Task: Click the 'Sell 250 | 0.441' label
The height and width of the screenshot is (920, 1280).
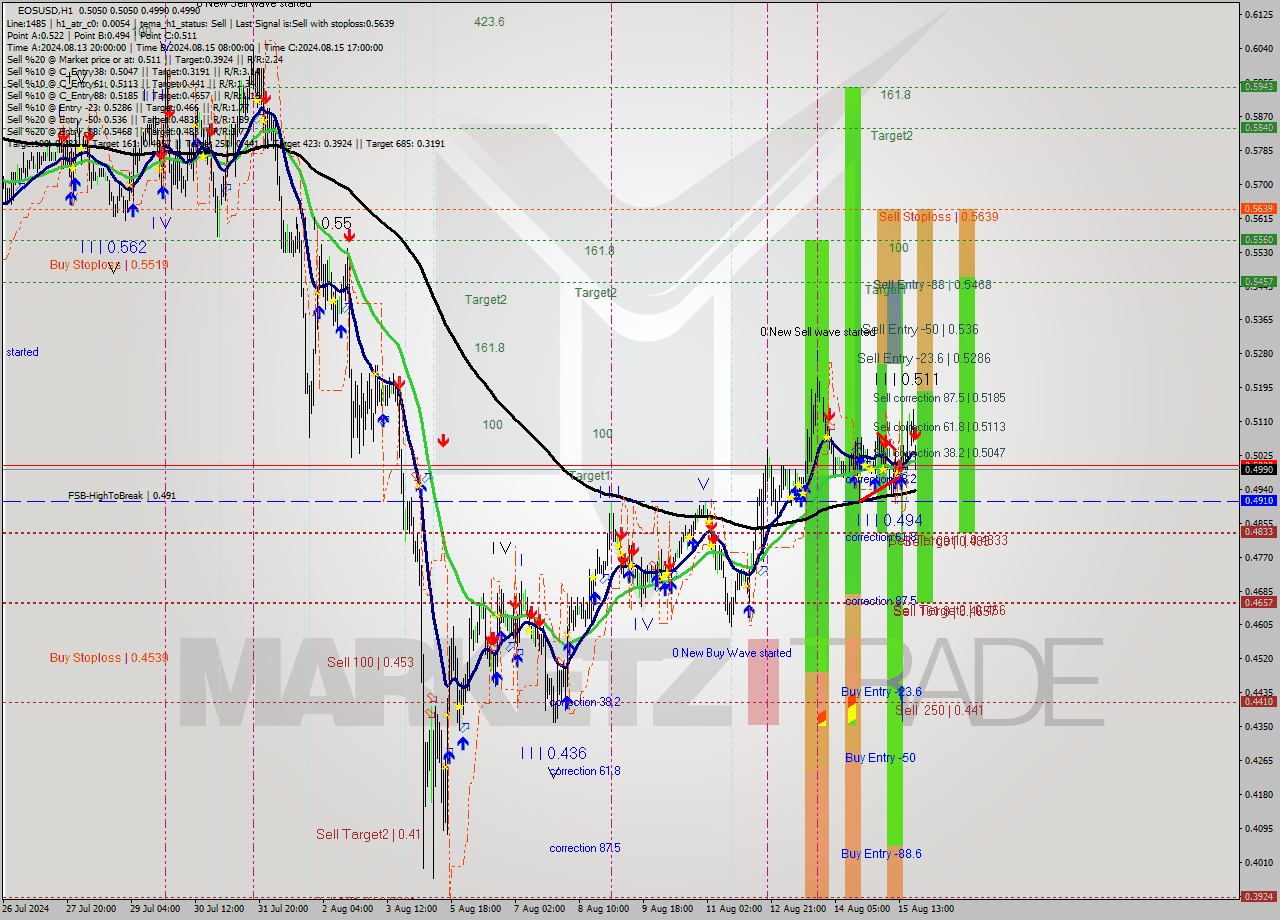Action: point(939,710)
